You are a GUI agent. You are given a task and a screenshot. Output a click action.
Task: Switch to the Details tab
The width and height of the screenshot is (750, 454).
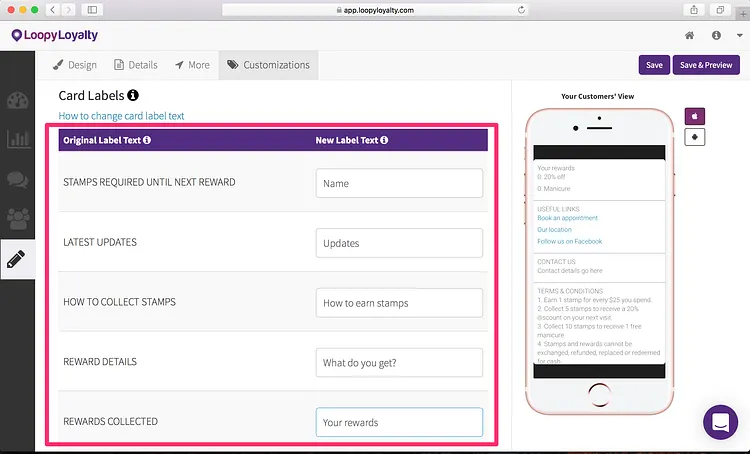[136, 65]
